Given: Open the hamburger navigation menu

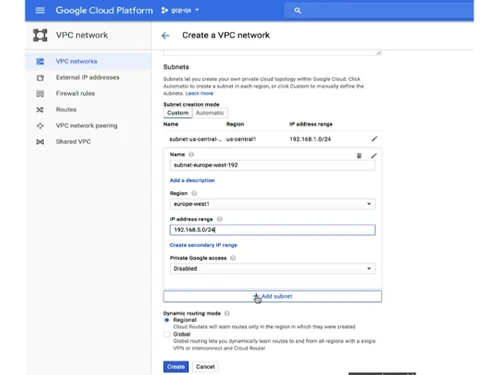Looking at the screenshot, I should coord(40,10).
